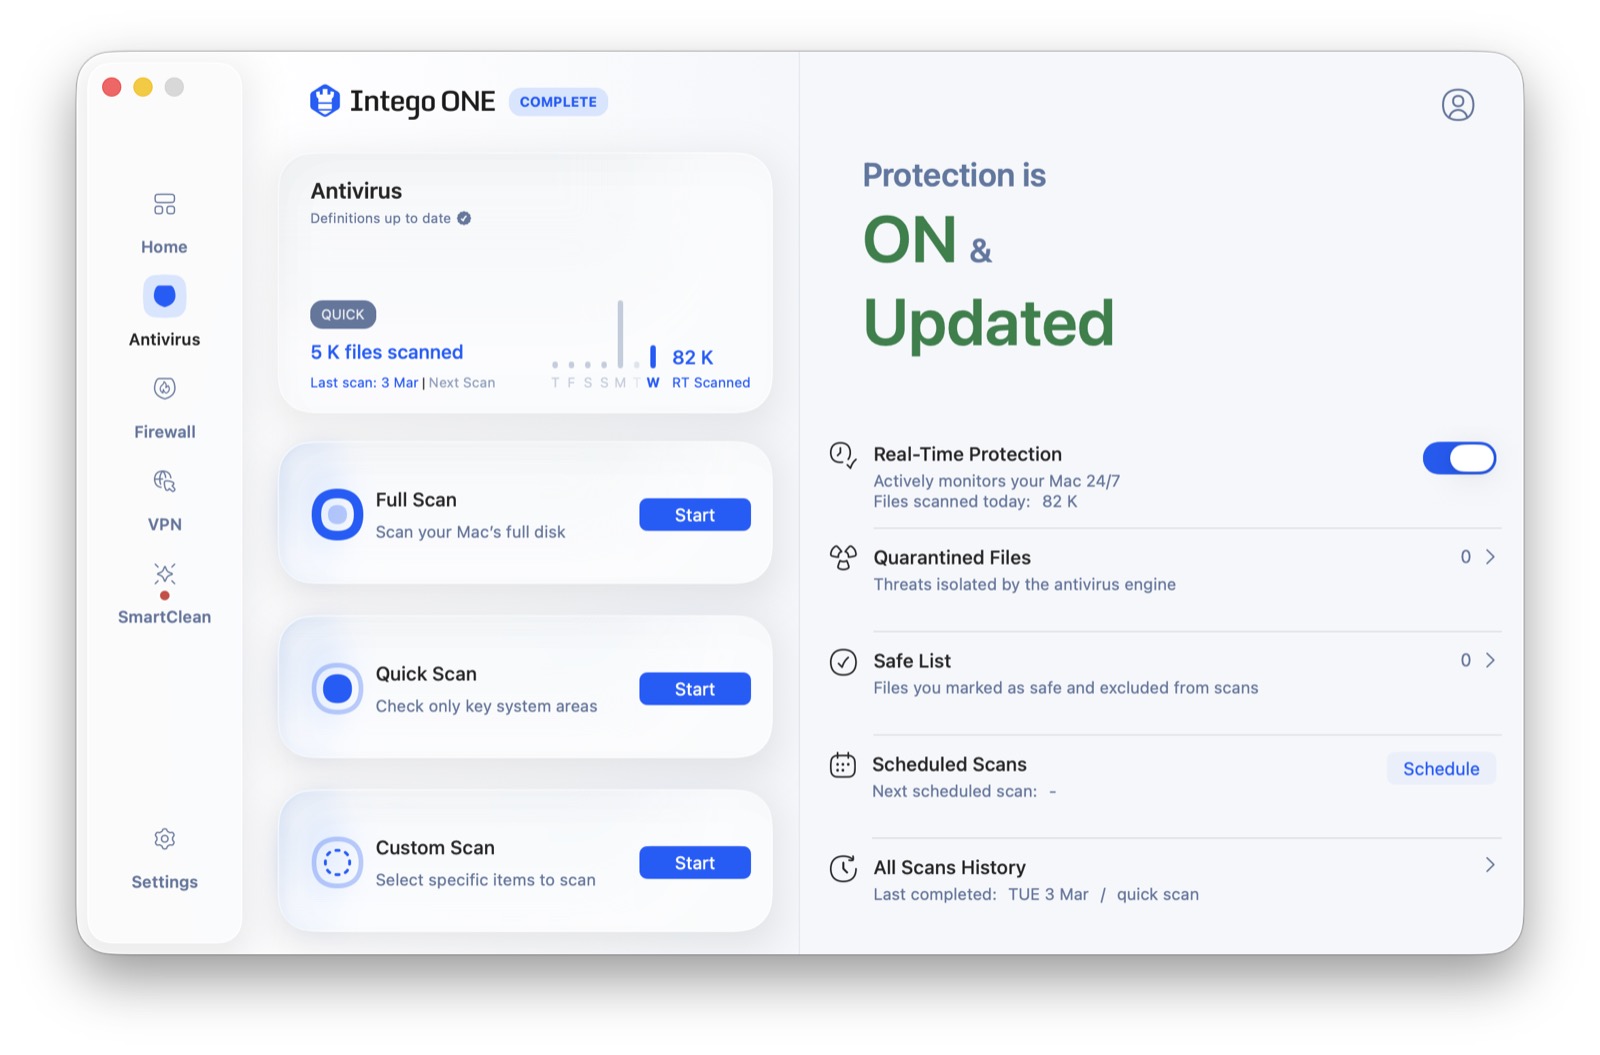1600x1055 pixels.
Task: Click the Quick Scan circle icon
Action: pos(337,689)
